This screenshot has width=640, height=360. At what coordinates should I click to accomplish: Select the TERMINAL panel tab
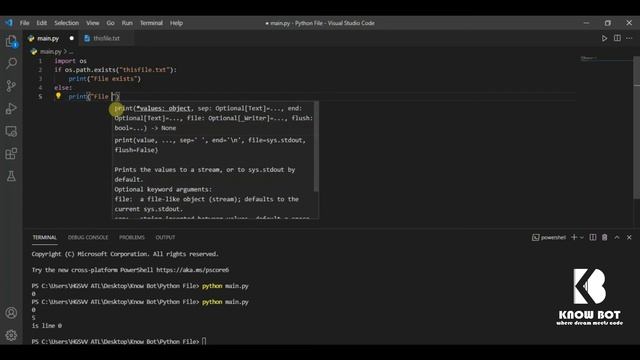tap(44, 237)
